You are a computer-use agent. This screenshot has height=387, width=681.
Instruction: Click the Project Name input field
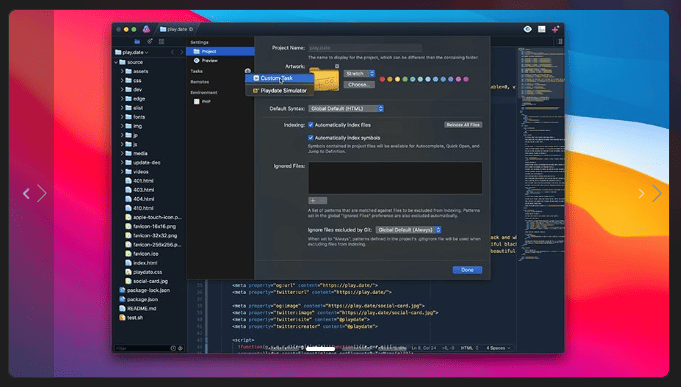coord(365,48)
